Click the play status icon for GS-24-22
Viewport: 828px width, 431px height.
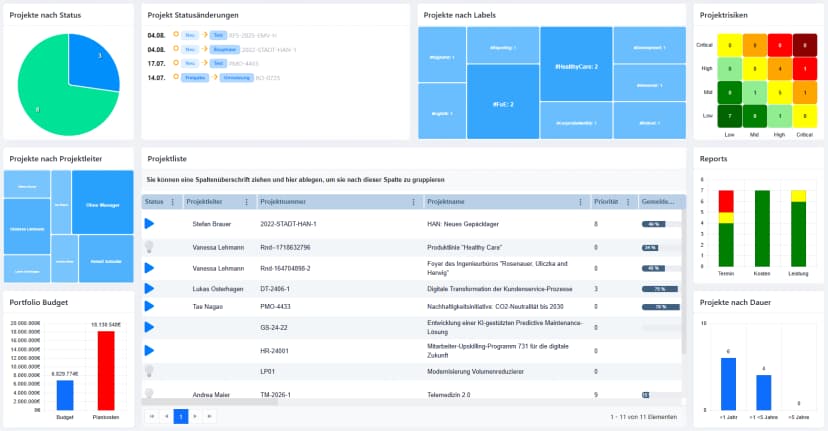[x=149, y=327]
